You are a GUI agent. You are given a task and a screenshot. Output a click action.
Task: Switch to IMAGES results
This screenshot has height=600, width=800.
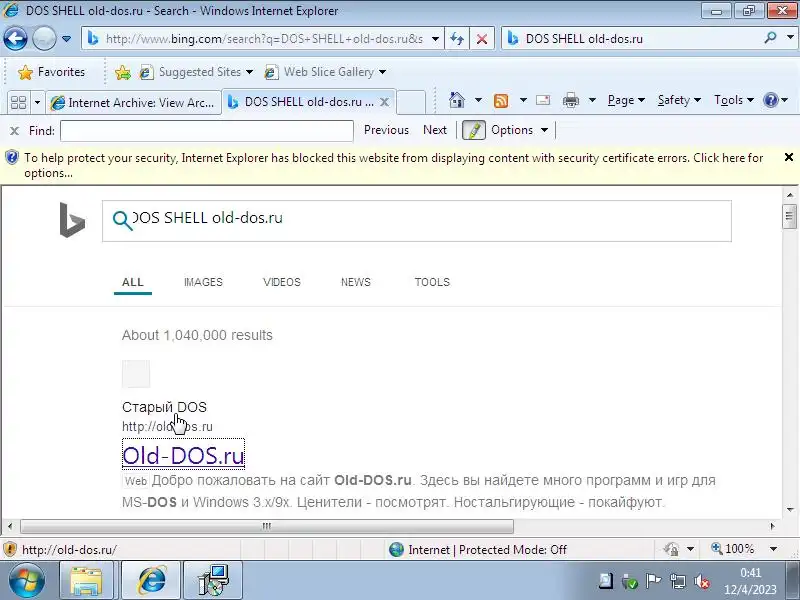coord(203,282)
